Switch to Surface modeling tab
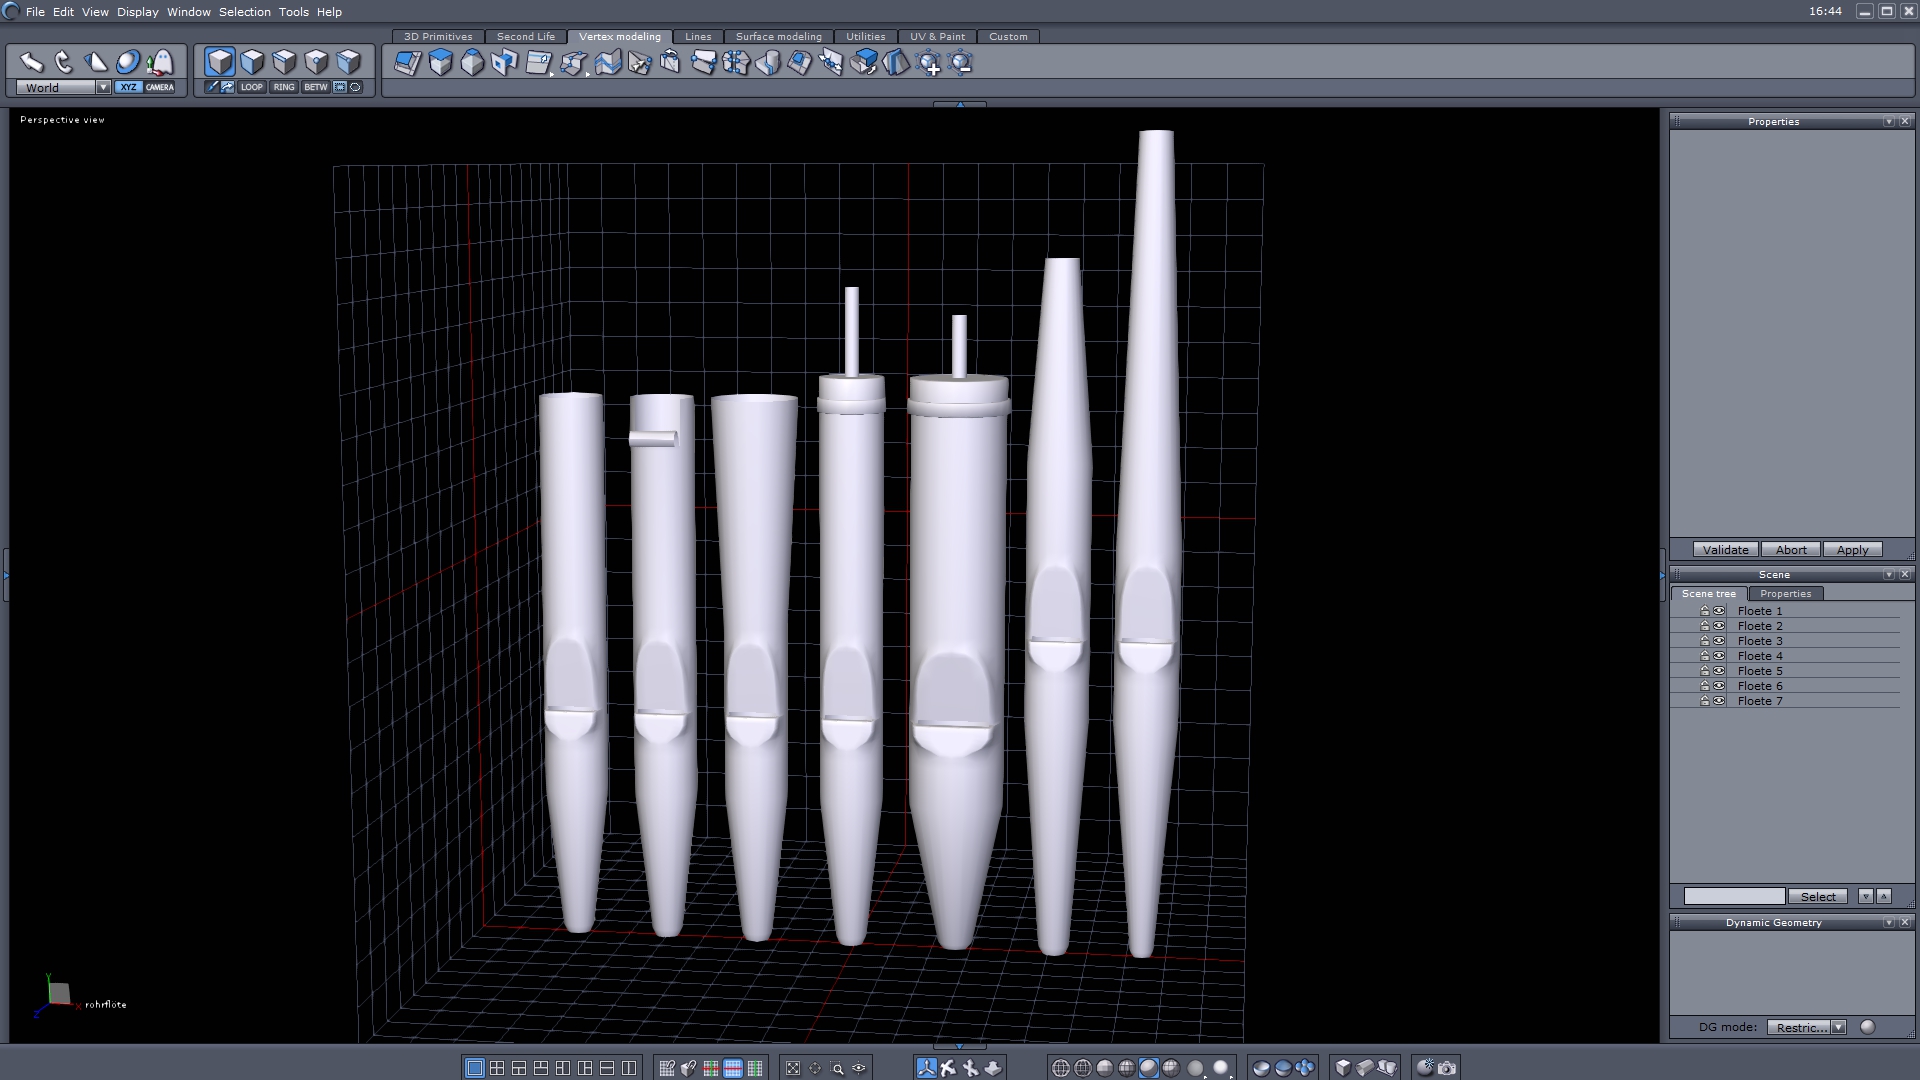The height and width of the screenshot is (1080, 1920). pyautogui.click(x=778, y=36)
